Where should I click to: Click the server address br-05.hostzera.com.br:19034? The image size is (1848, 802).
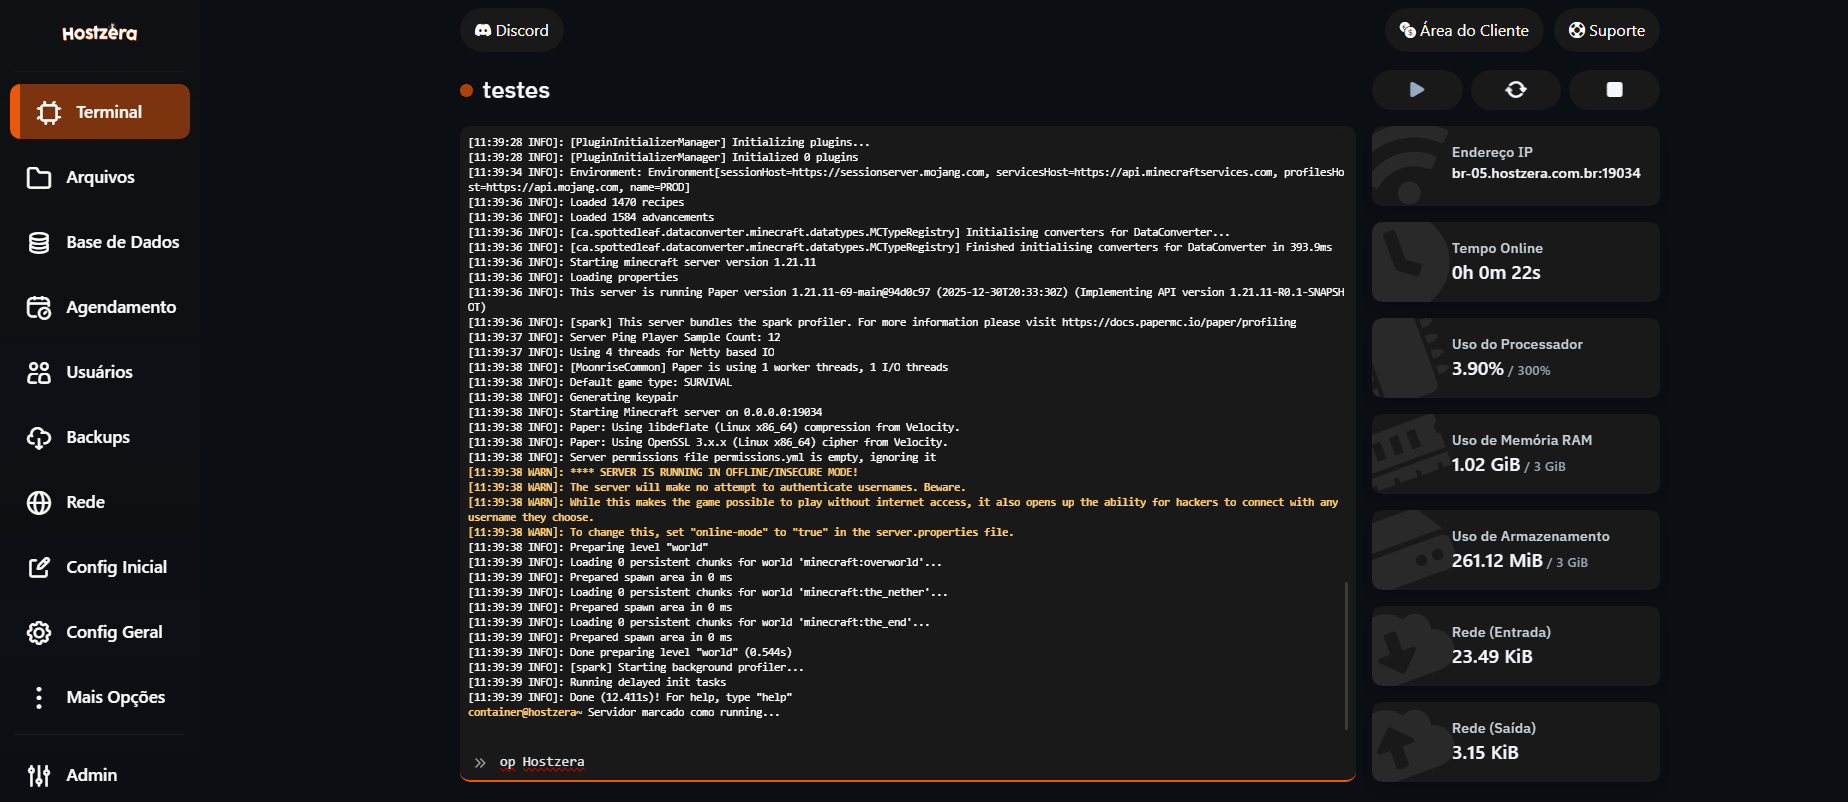1545,173
